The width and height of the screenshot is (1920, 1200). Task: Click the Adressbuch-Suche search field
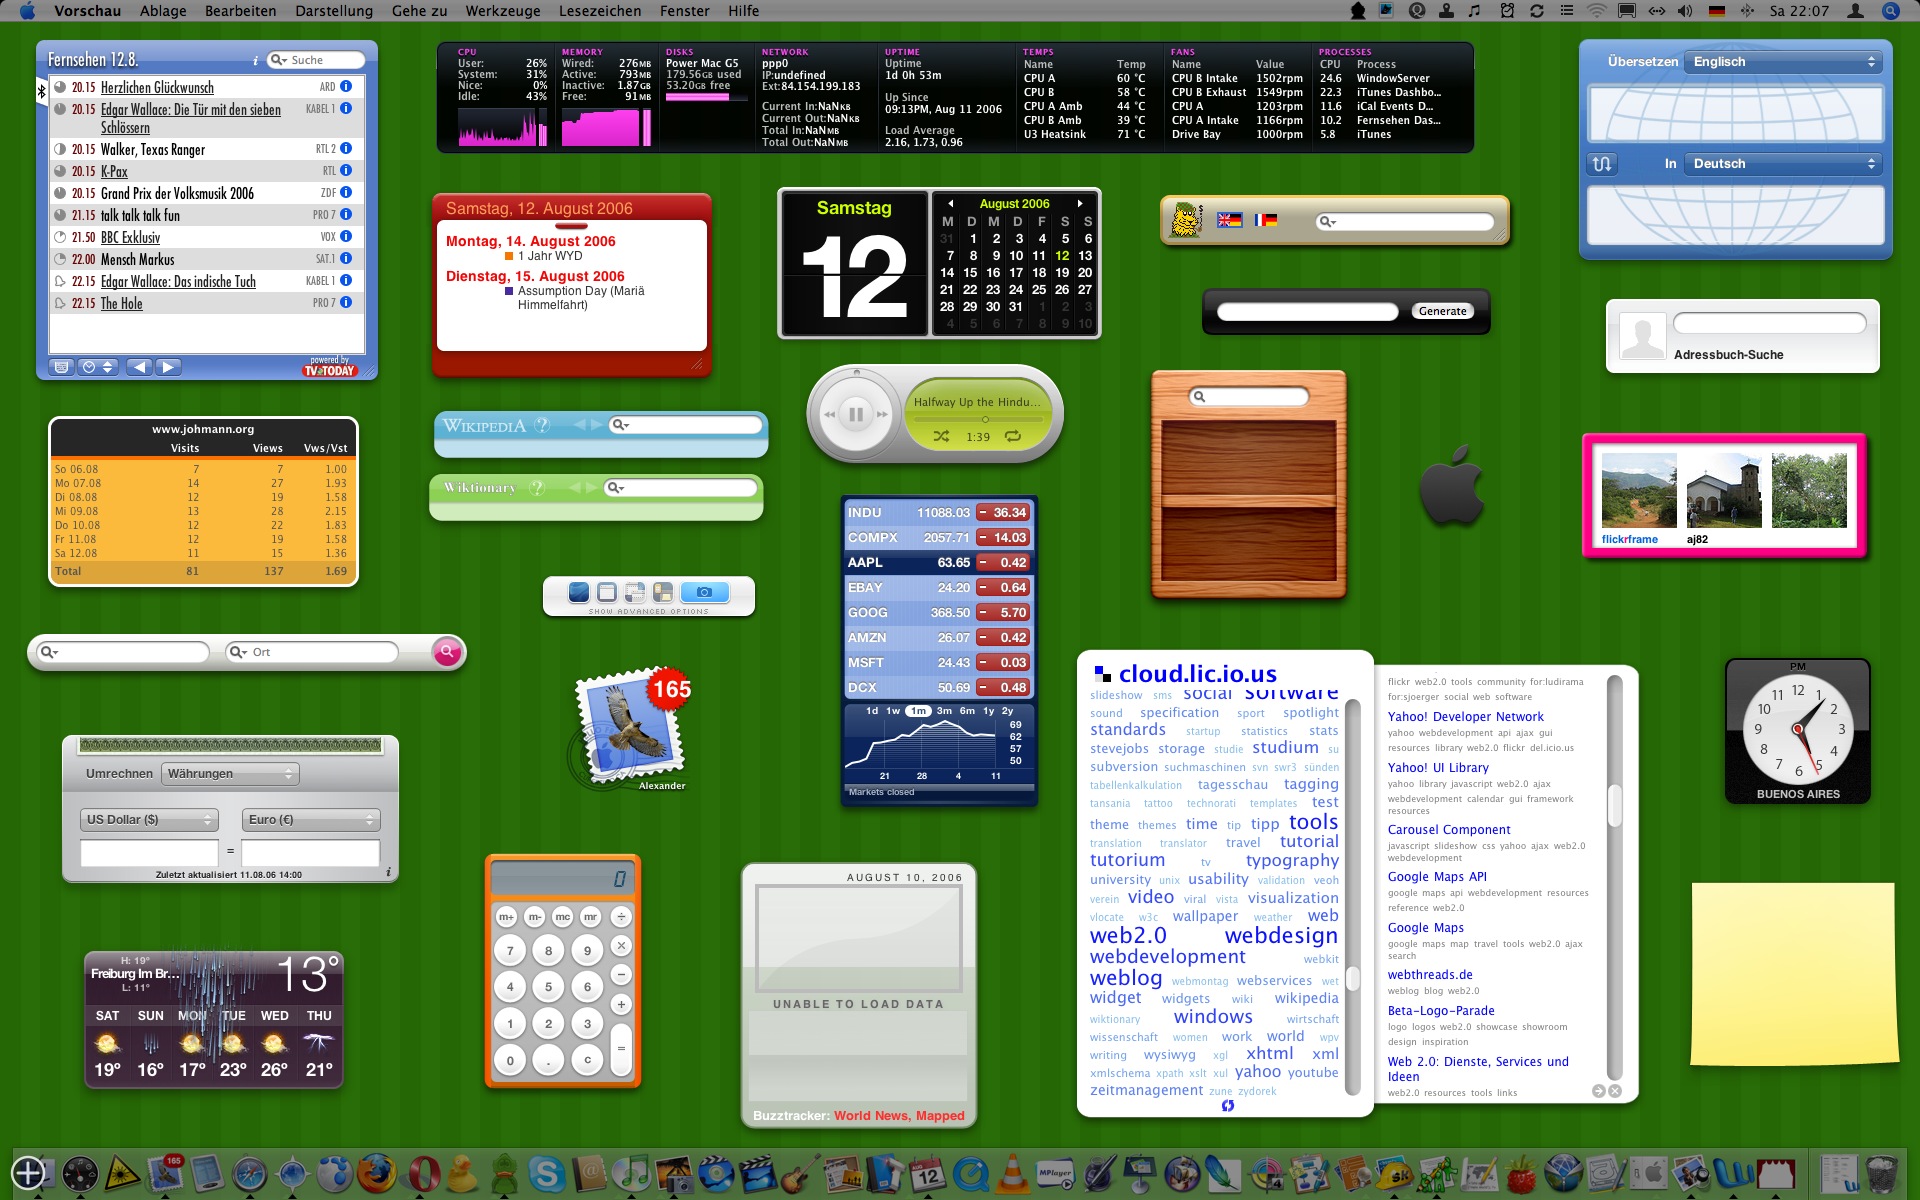pos(1769,323)
